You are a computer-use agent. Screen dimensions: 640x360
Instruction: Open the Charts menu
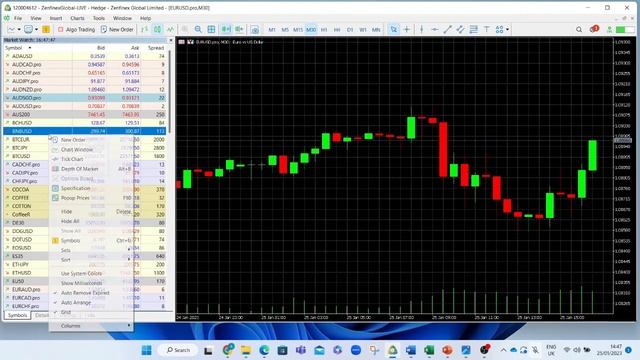pyautogui.click(x=77, y=18)
